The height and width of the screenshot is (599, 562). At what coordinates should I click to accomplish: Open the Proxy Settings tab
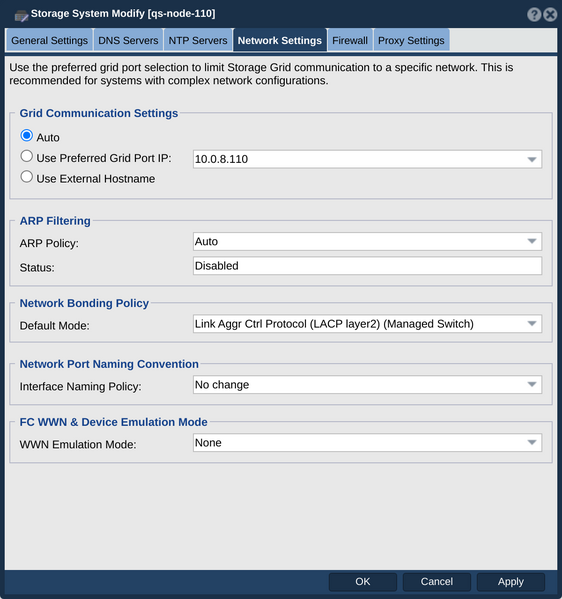411,40
